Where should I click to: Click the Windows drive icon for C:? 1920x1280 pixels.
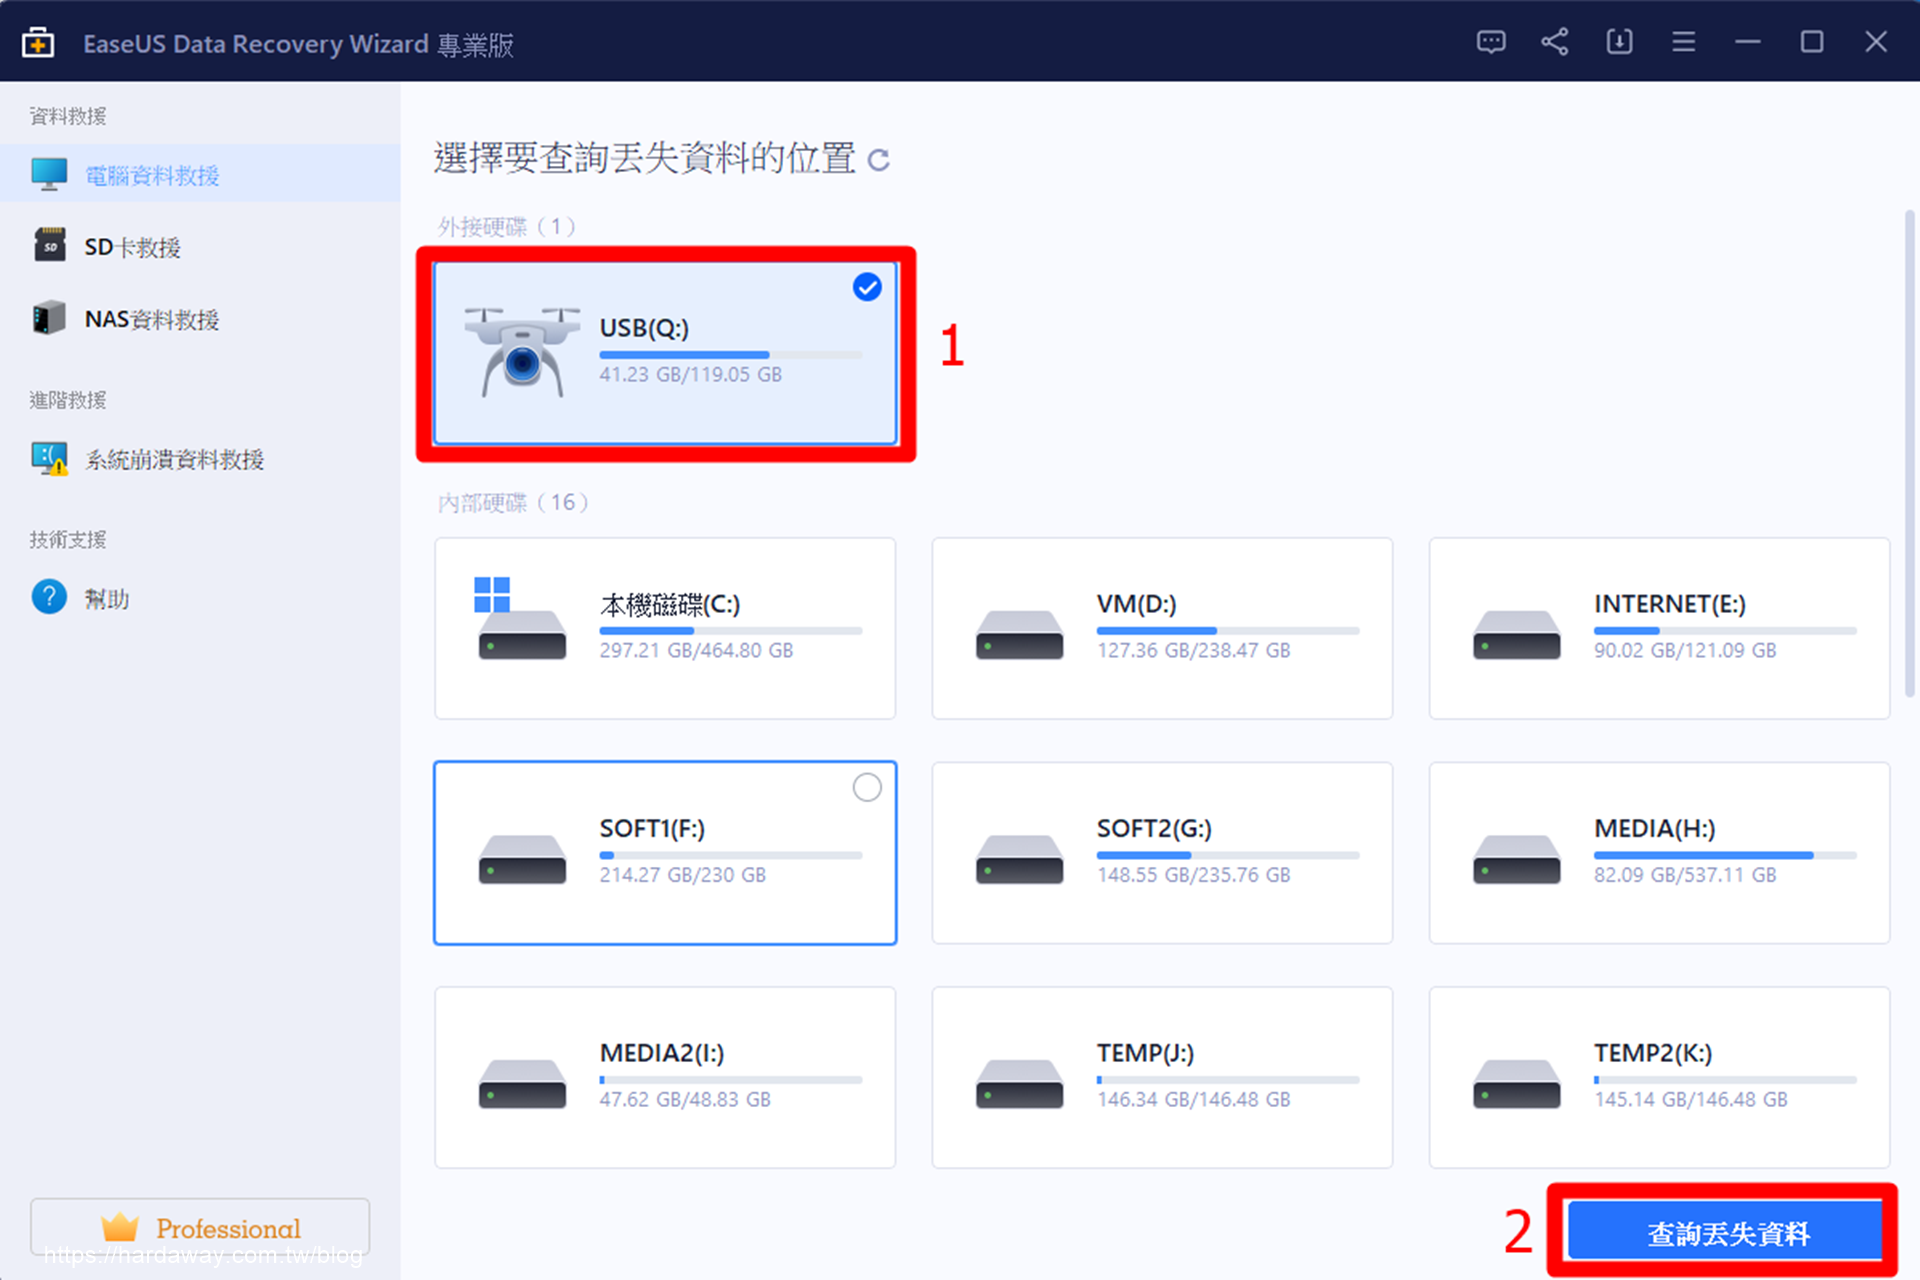(521, 617)
